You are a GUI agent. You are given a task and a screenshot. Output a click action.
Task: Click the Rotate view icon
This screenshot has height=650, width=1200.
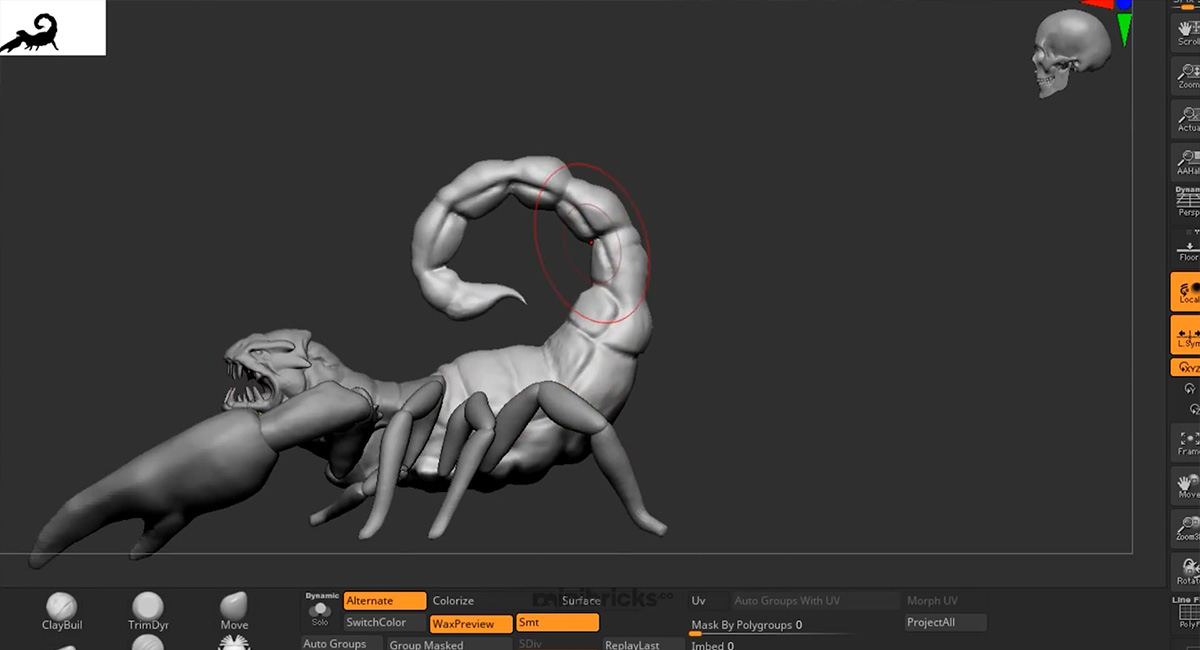[x=1188, y=571]
